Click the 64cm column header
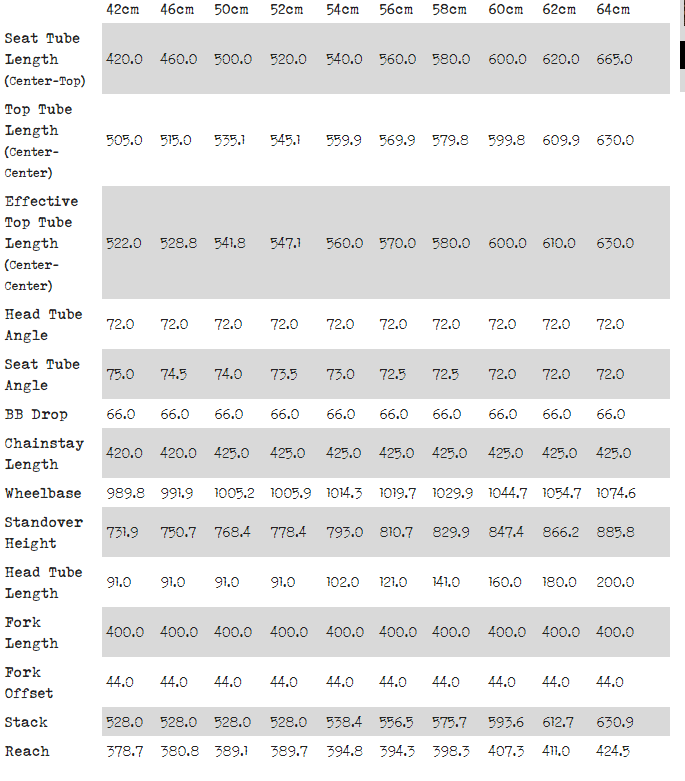Screen dimensions: 685x781 point(613,10)
